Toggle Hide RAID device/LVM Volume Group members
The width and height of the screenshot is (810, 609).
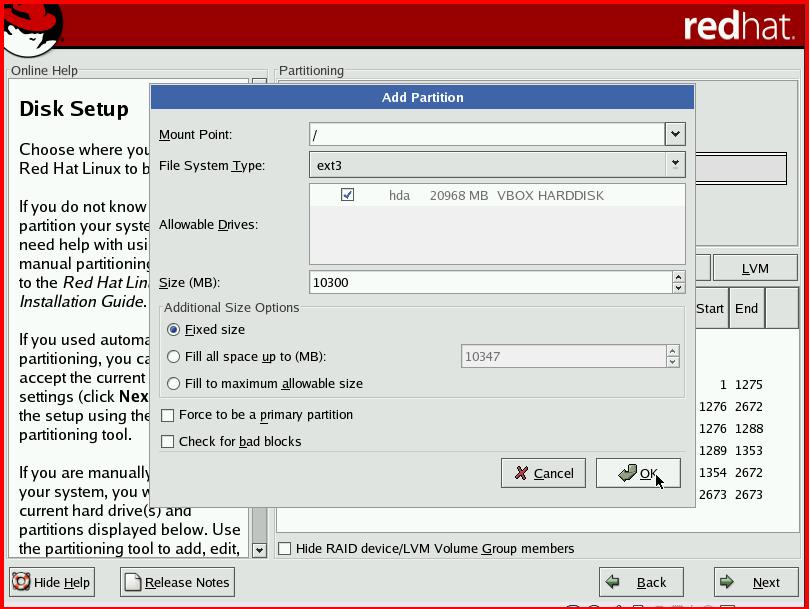pyautogui.click(x=285, y=549)
